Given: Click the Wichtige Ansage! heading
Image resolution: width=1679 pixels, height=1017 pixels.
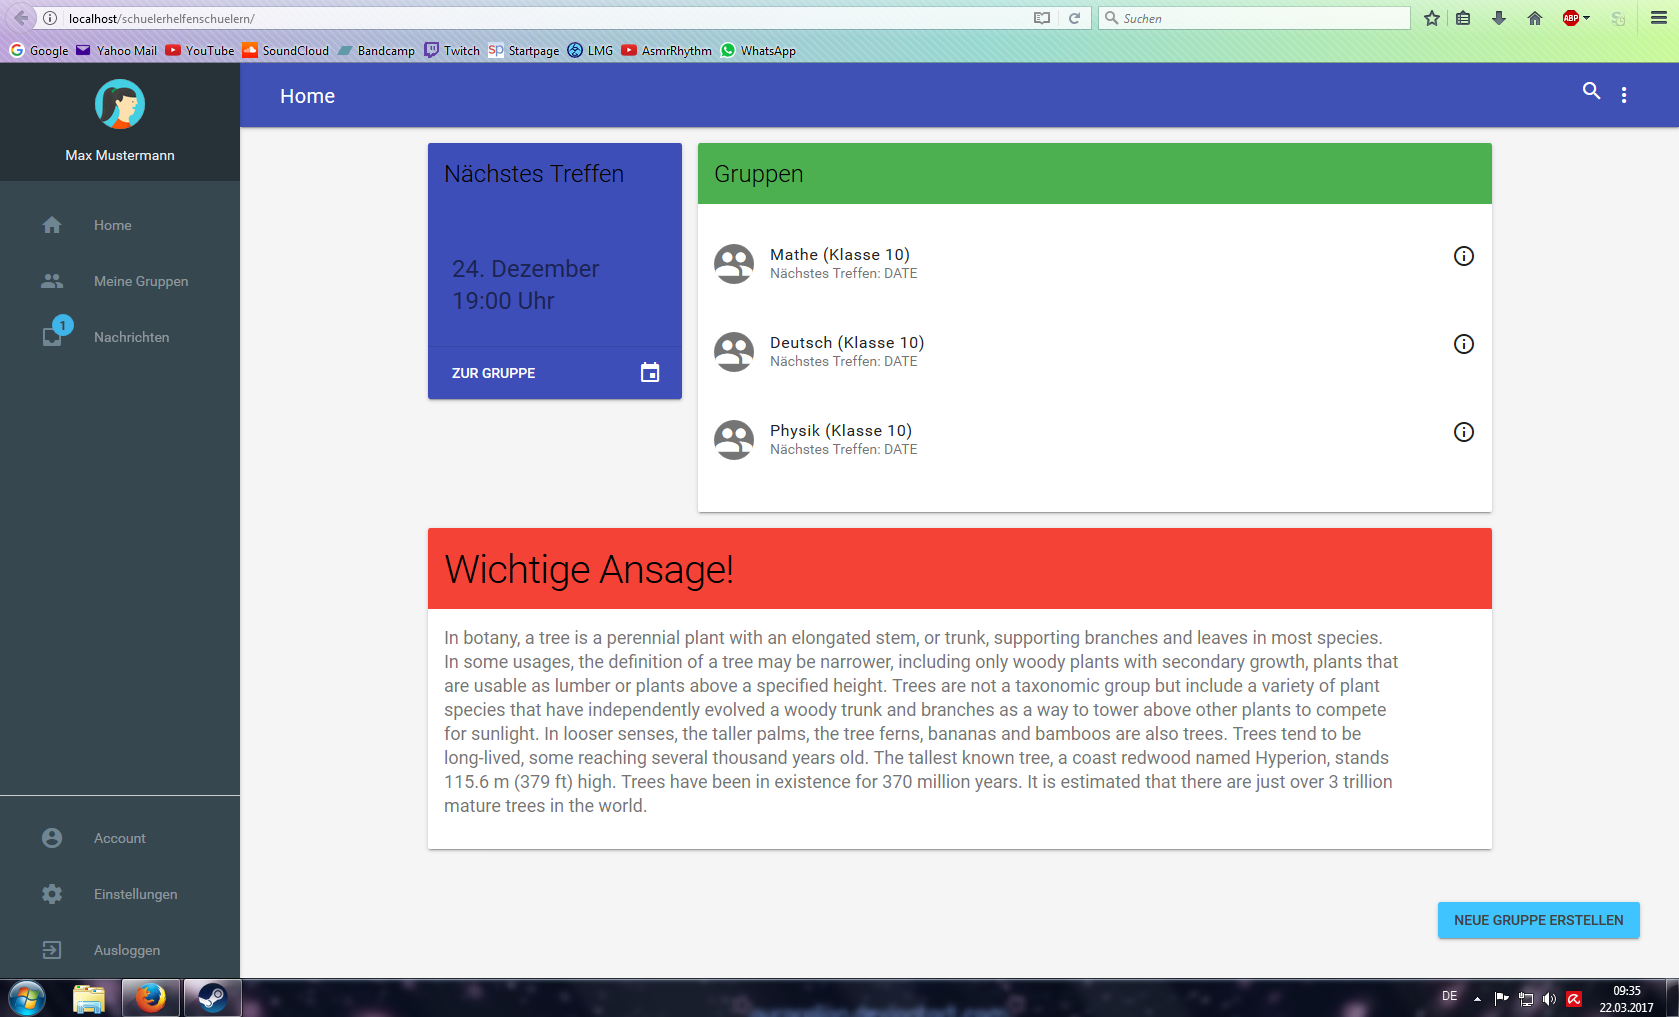Looking at the screenshot, I should (x=589, y=570).
